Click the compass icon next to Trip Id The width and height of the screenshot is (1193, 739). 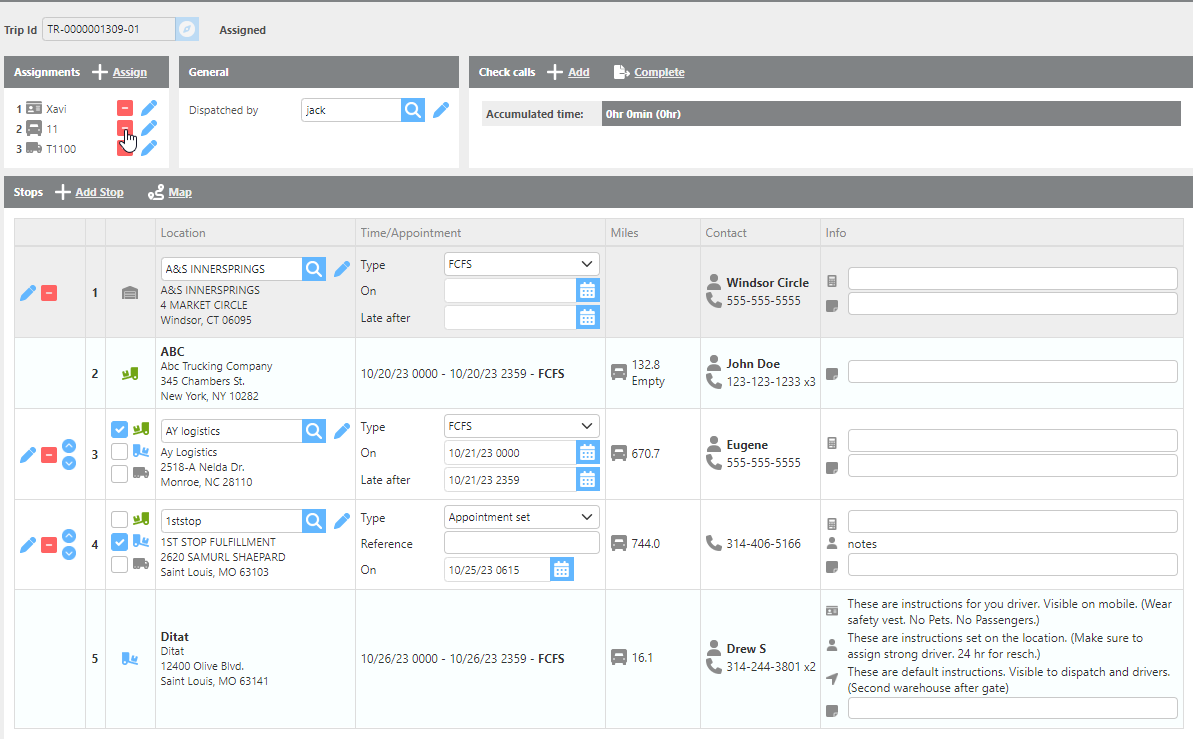point(188,29)
